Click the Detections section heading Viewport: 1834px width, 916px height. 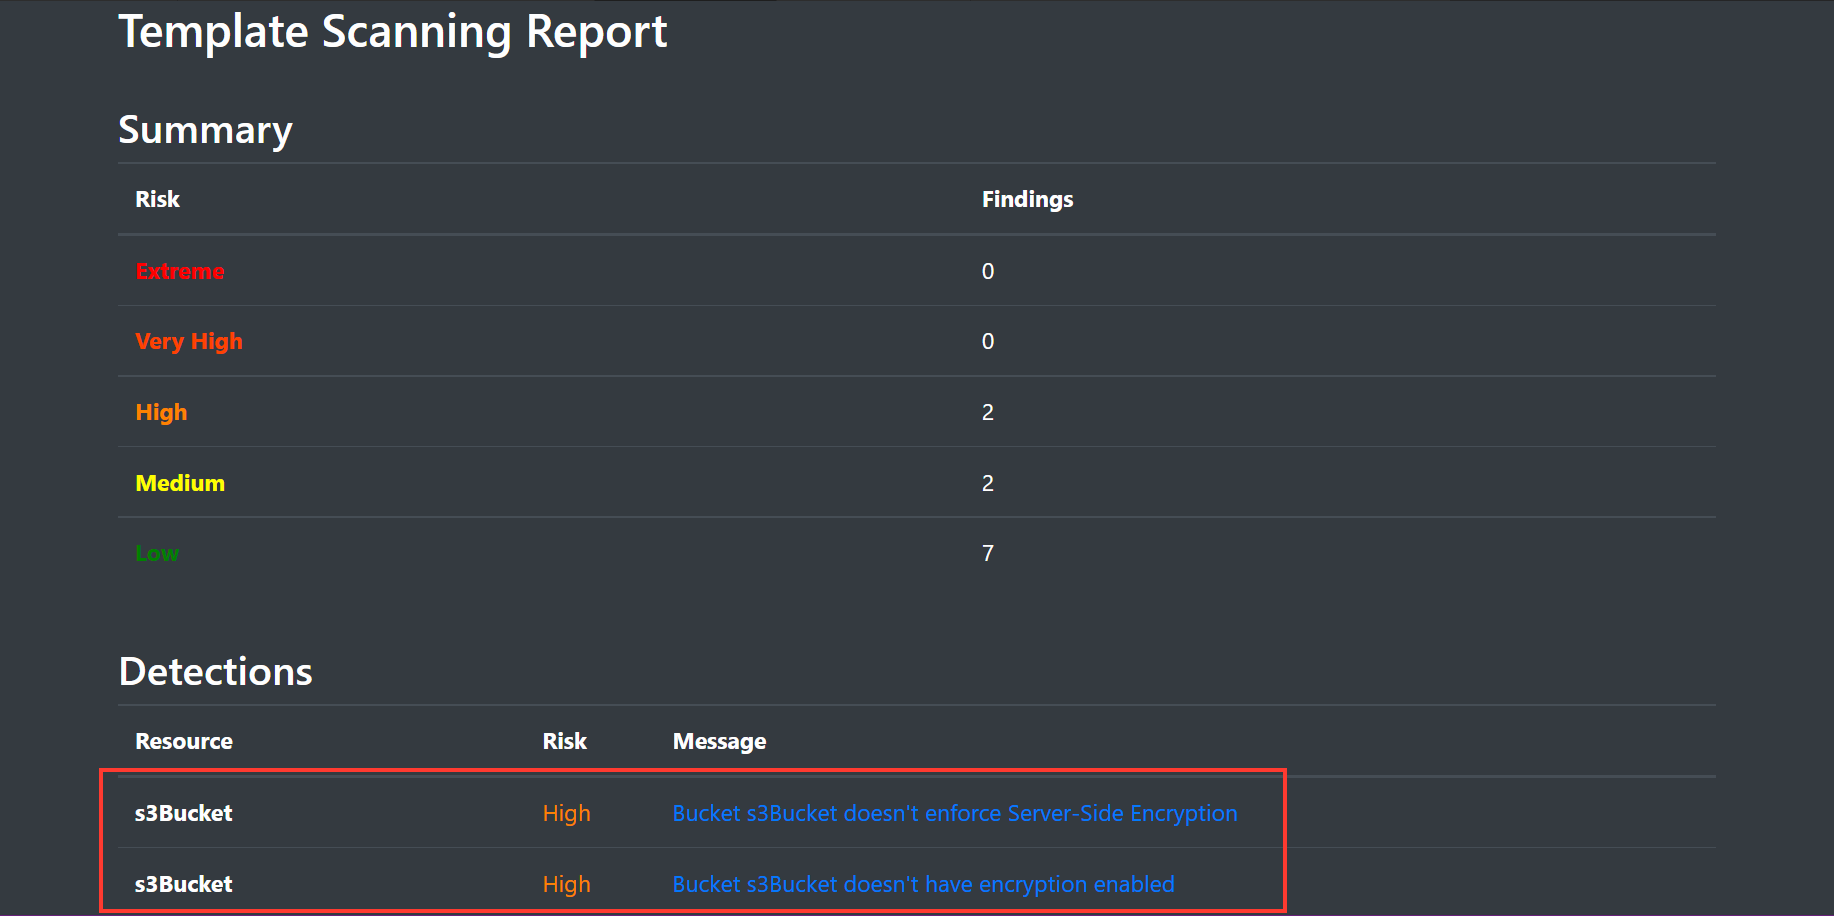[x=216, y=672]
